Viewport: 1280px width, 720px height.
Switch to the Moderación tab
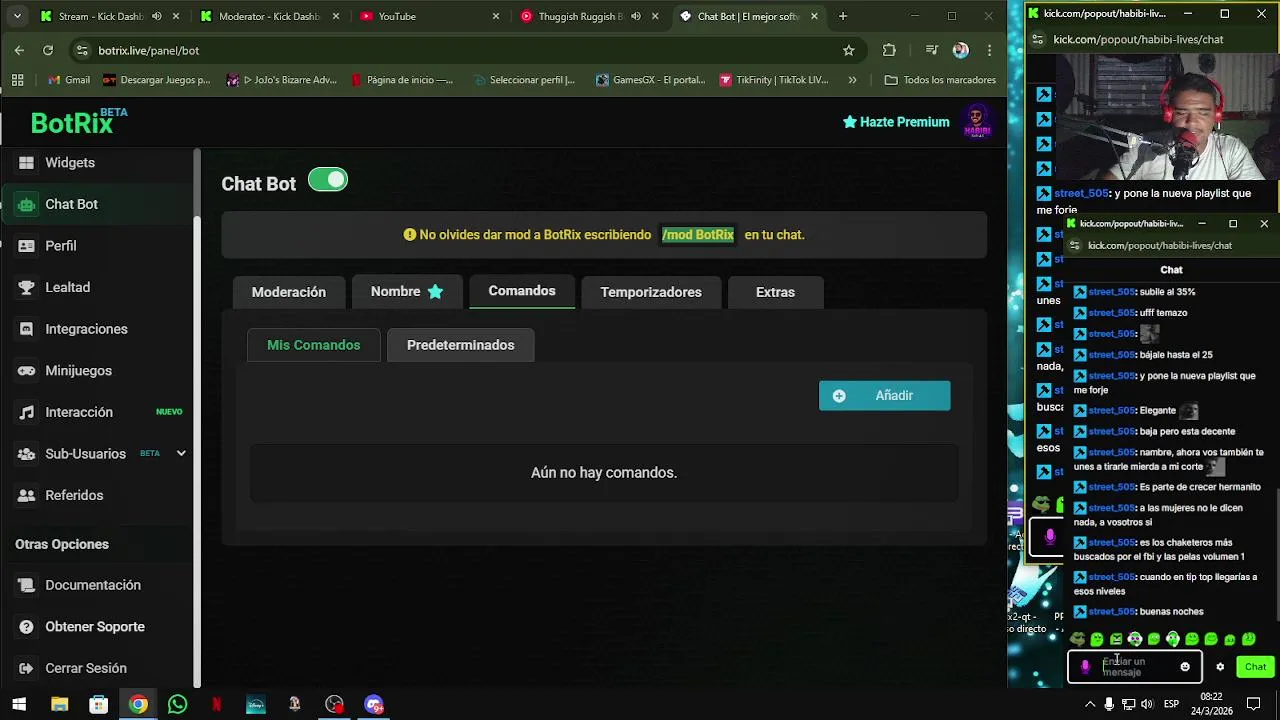point(289,292)
